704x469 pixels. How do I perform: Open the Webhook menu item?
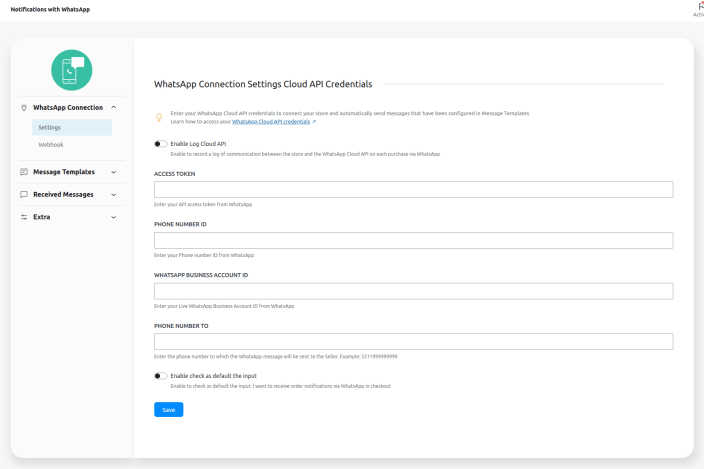point(51,145)
